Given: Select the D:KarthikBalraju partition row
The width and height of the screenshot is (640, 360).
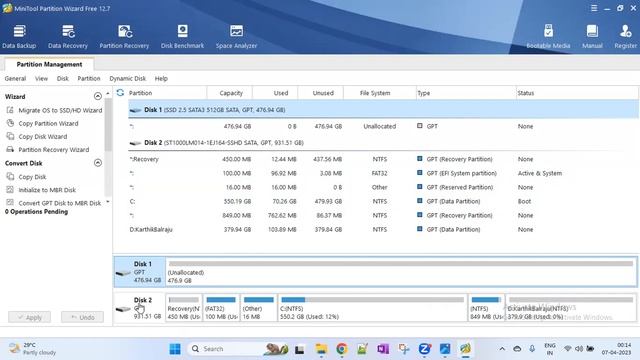Looking at the screenshot, I should (x=383, y=229).
